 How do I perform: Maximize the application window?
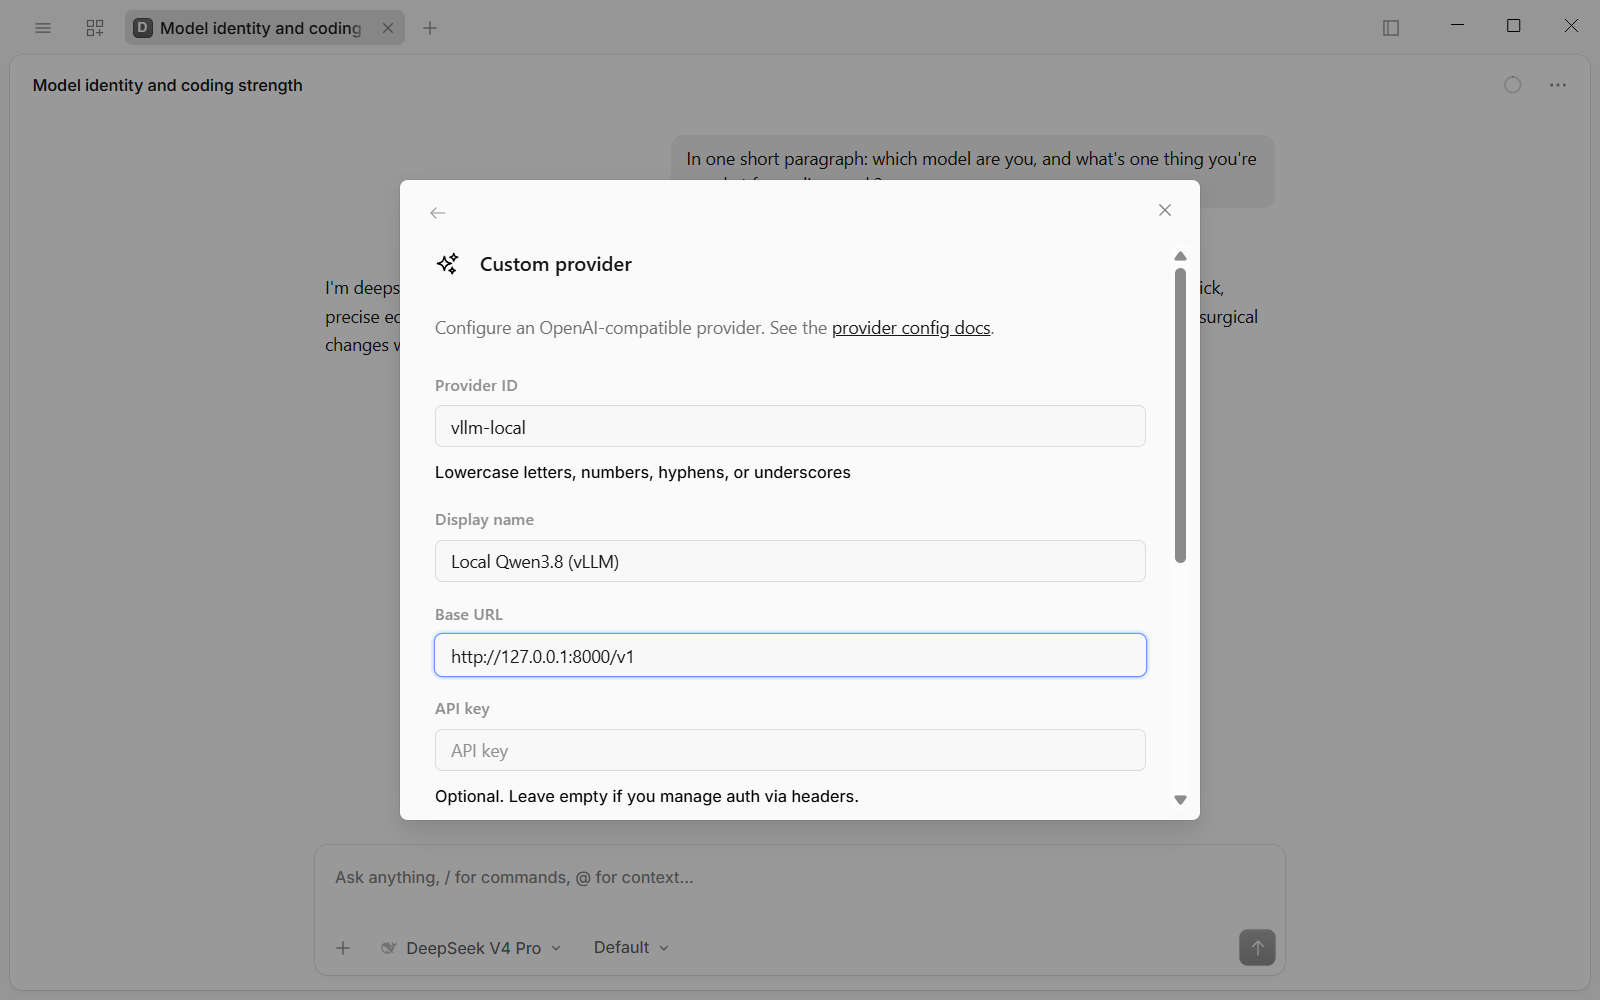coord(1514,26)
